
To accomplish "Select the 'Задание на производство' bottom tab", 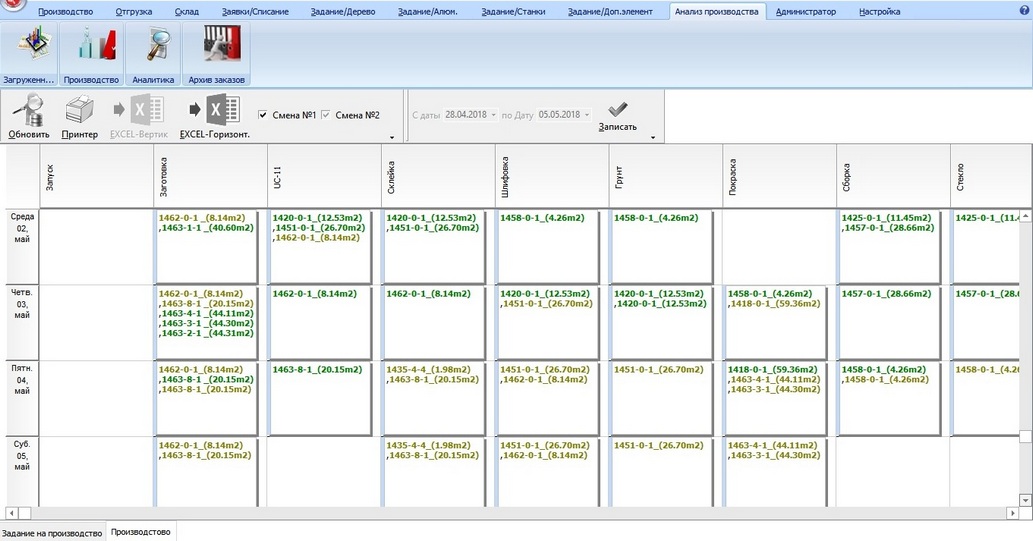I will click(x=52, y=533).
